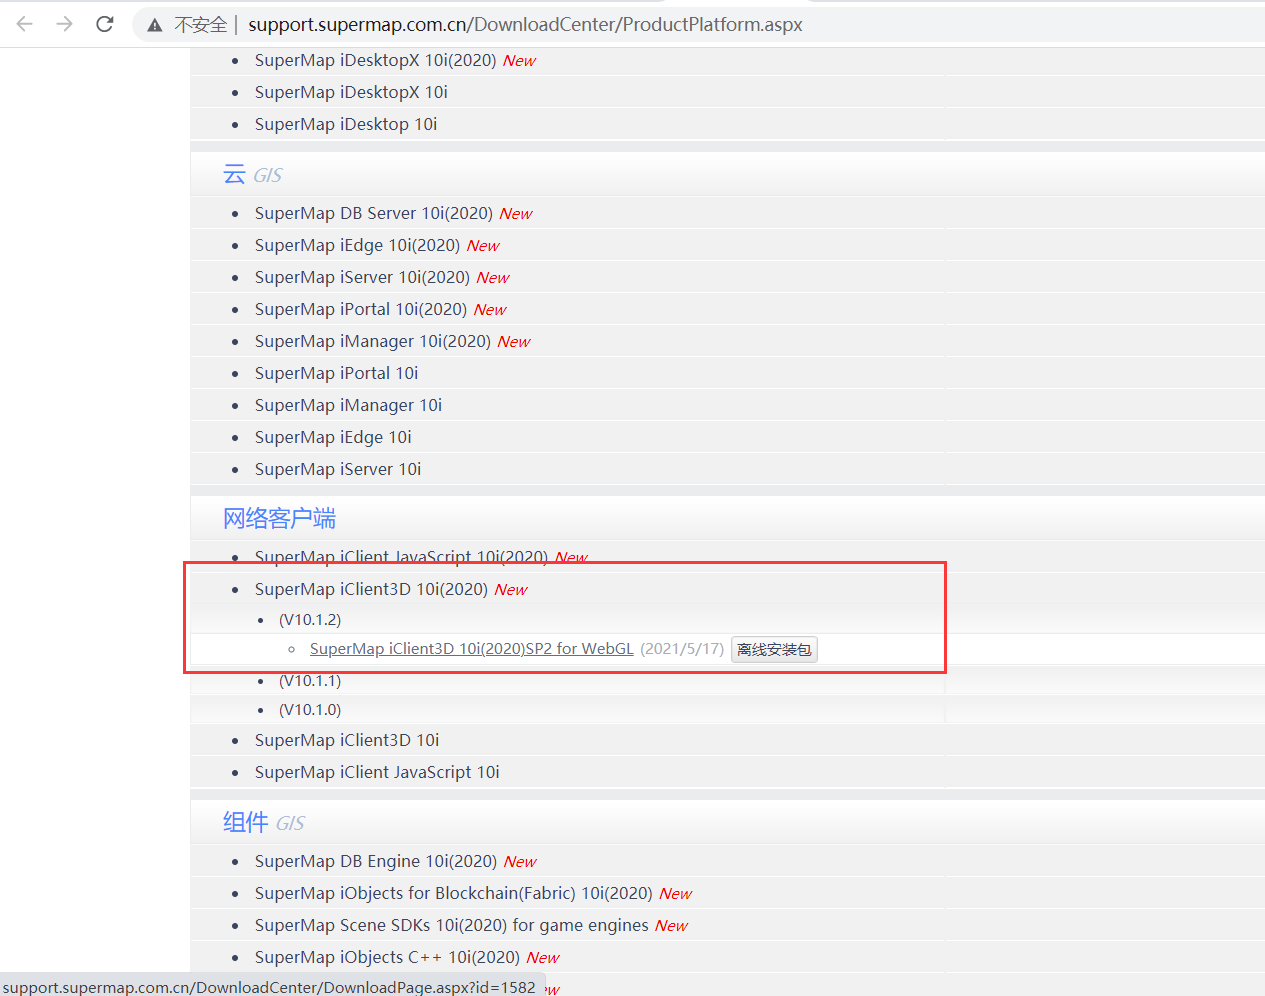
Task: Click the 云 GIS section heading
Action: 252,175
